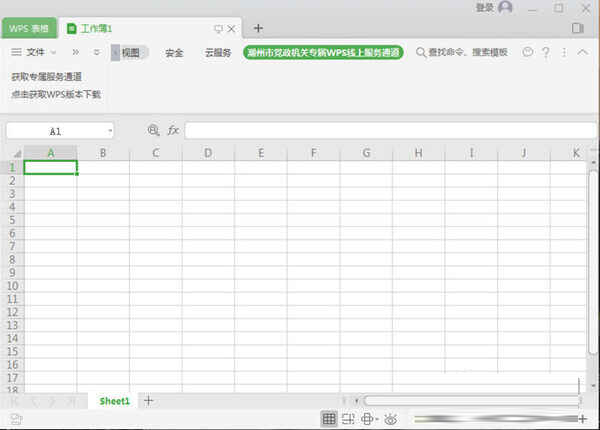The width and height of the screenshot is (600, 430).
Task: Switch to page break preview icon
Action: pyautogui.click(x=348, y=419)
